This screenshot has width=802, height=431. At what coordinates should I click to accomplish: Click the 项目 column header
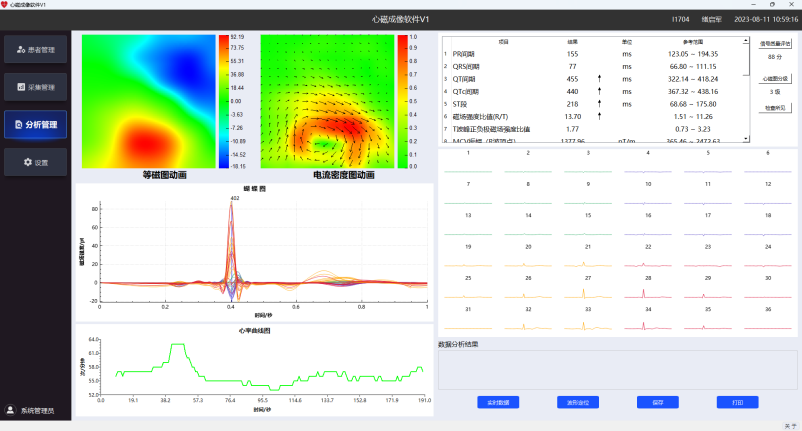[503, 42]
